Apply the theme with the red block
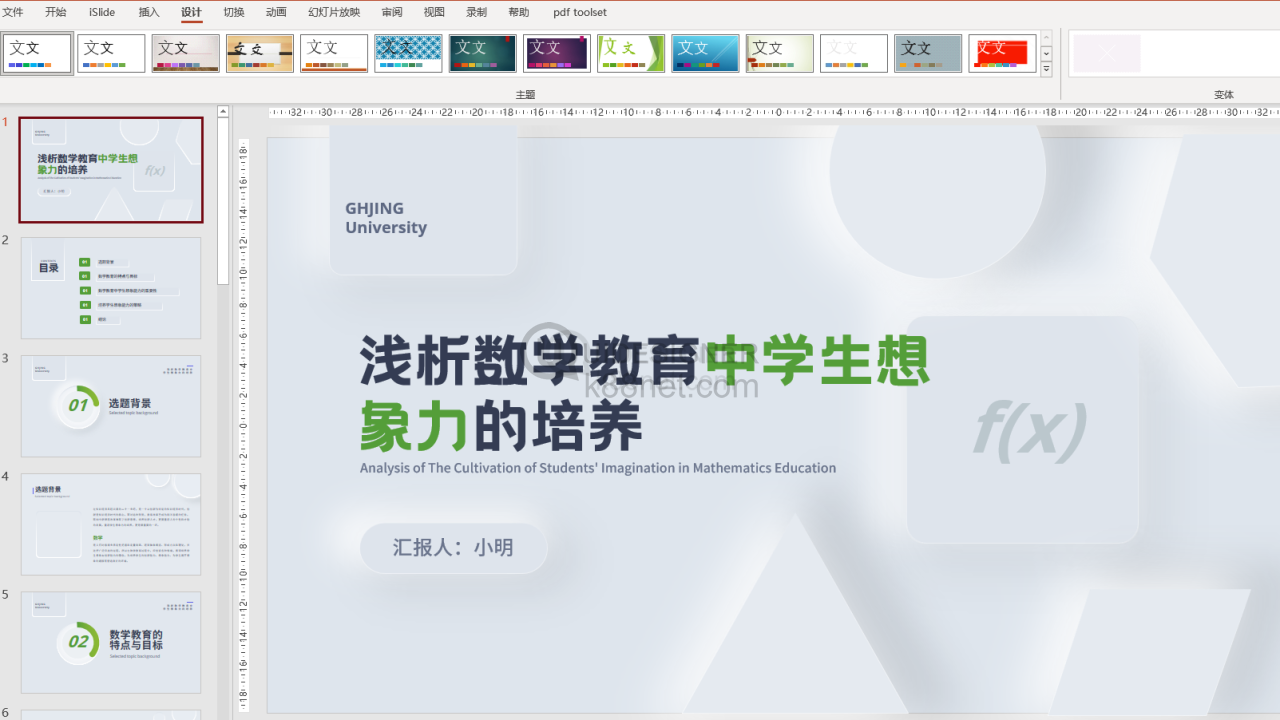 tap(1002, 53)
